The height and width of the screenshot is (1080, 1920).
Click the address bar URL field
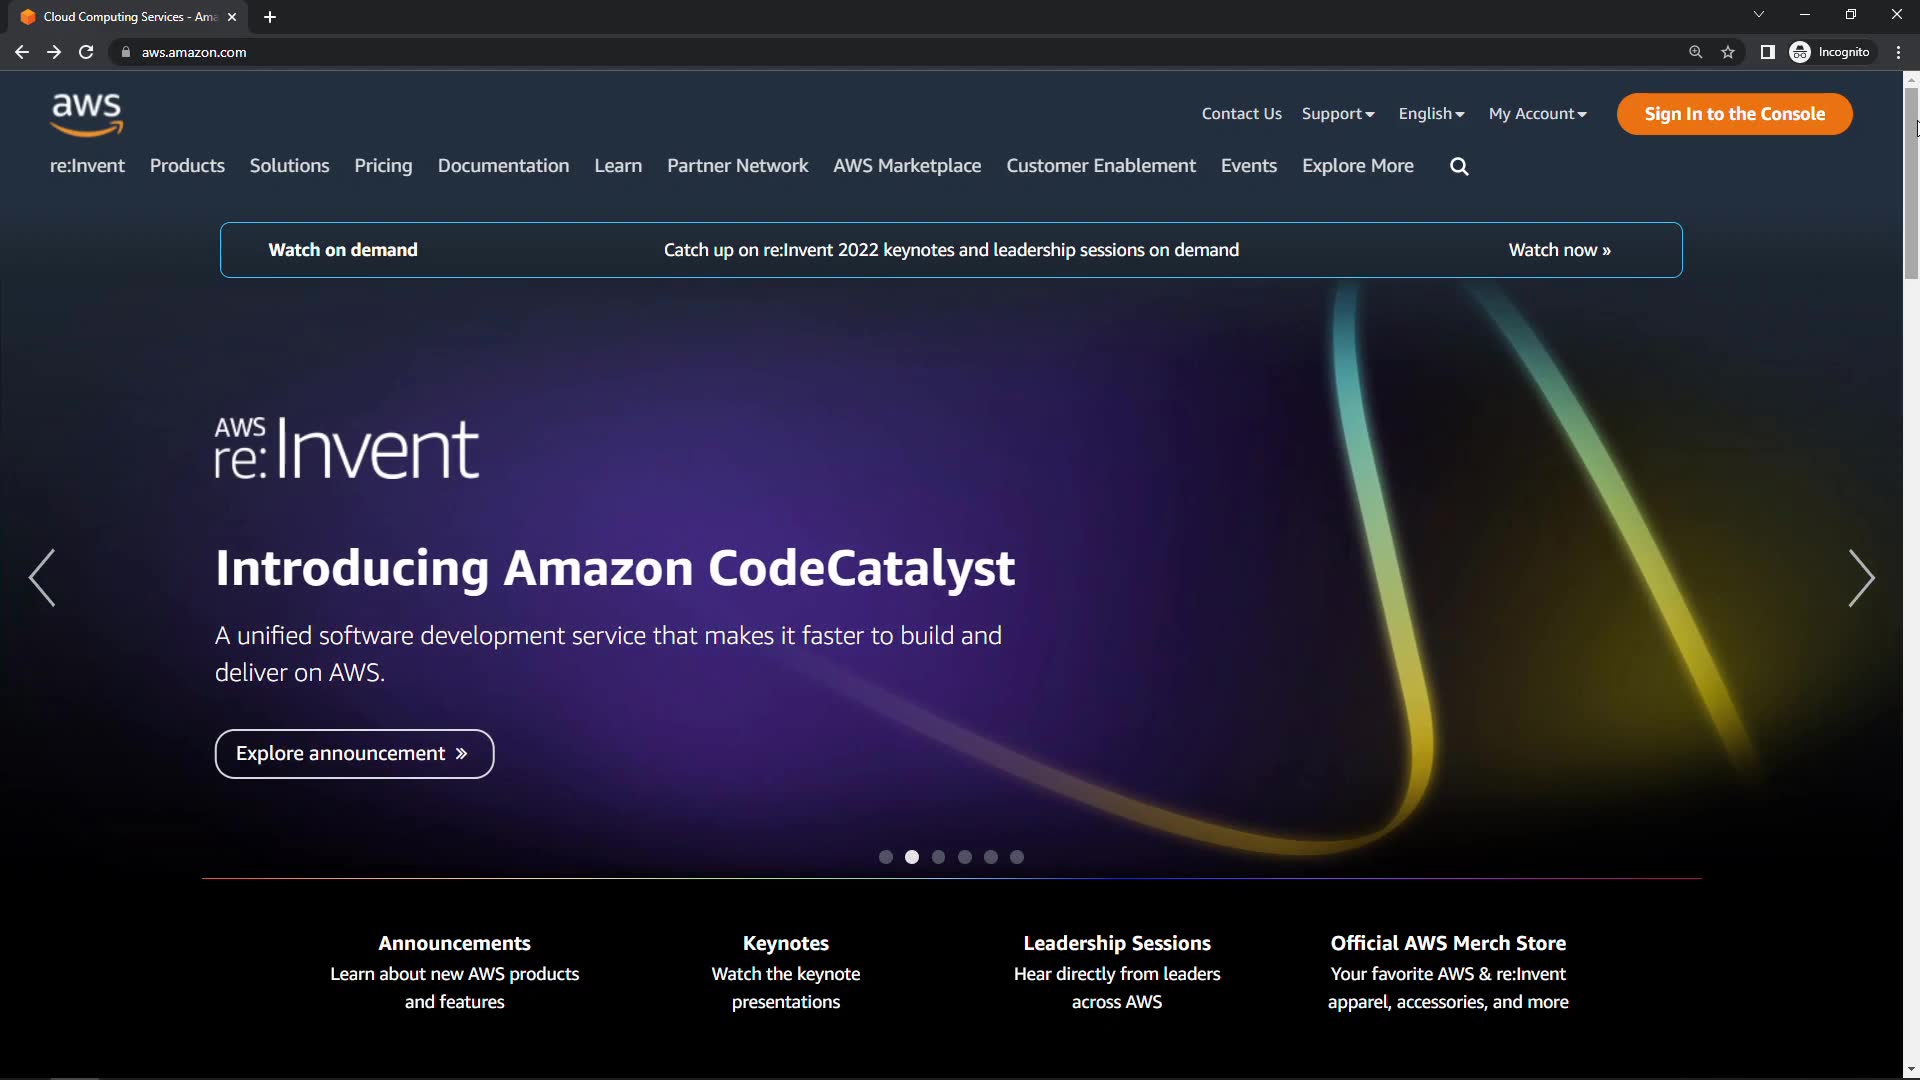900,52
